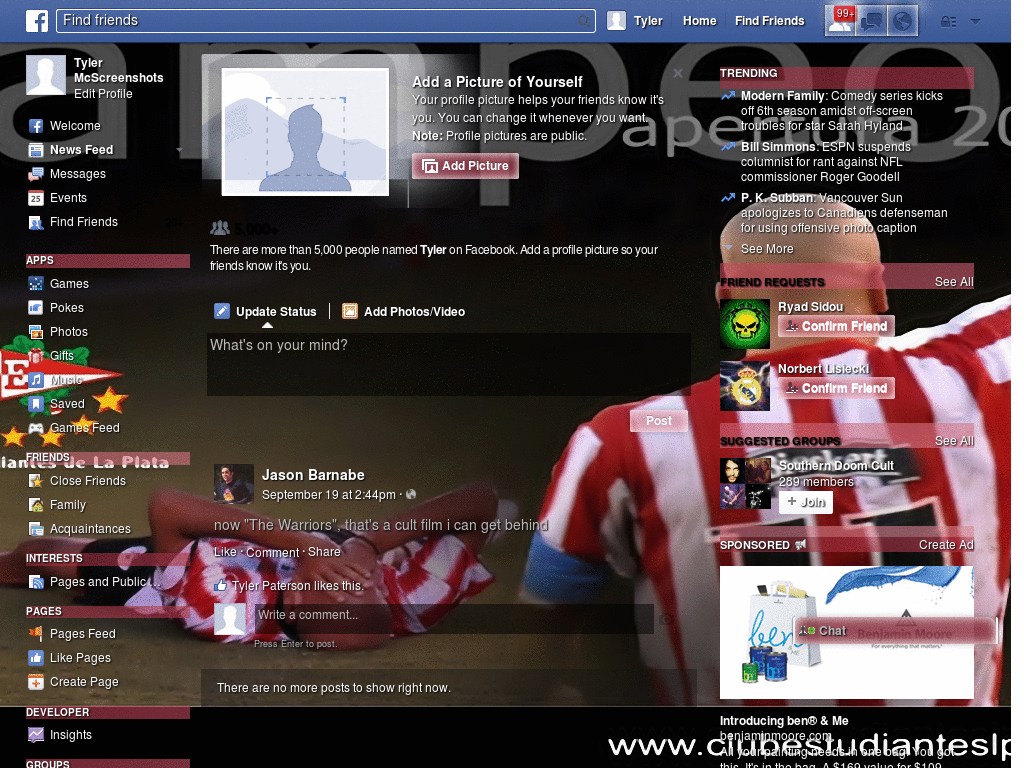Click the What's on your mind box
The width and height of the screenshot is (1024, 768).
(x=448, y=364)
